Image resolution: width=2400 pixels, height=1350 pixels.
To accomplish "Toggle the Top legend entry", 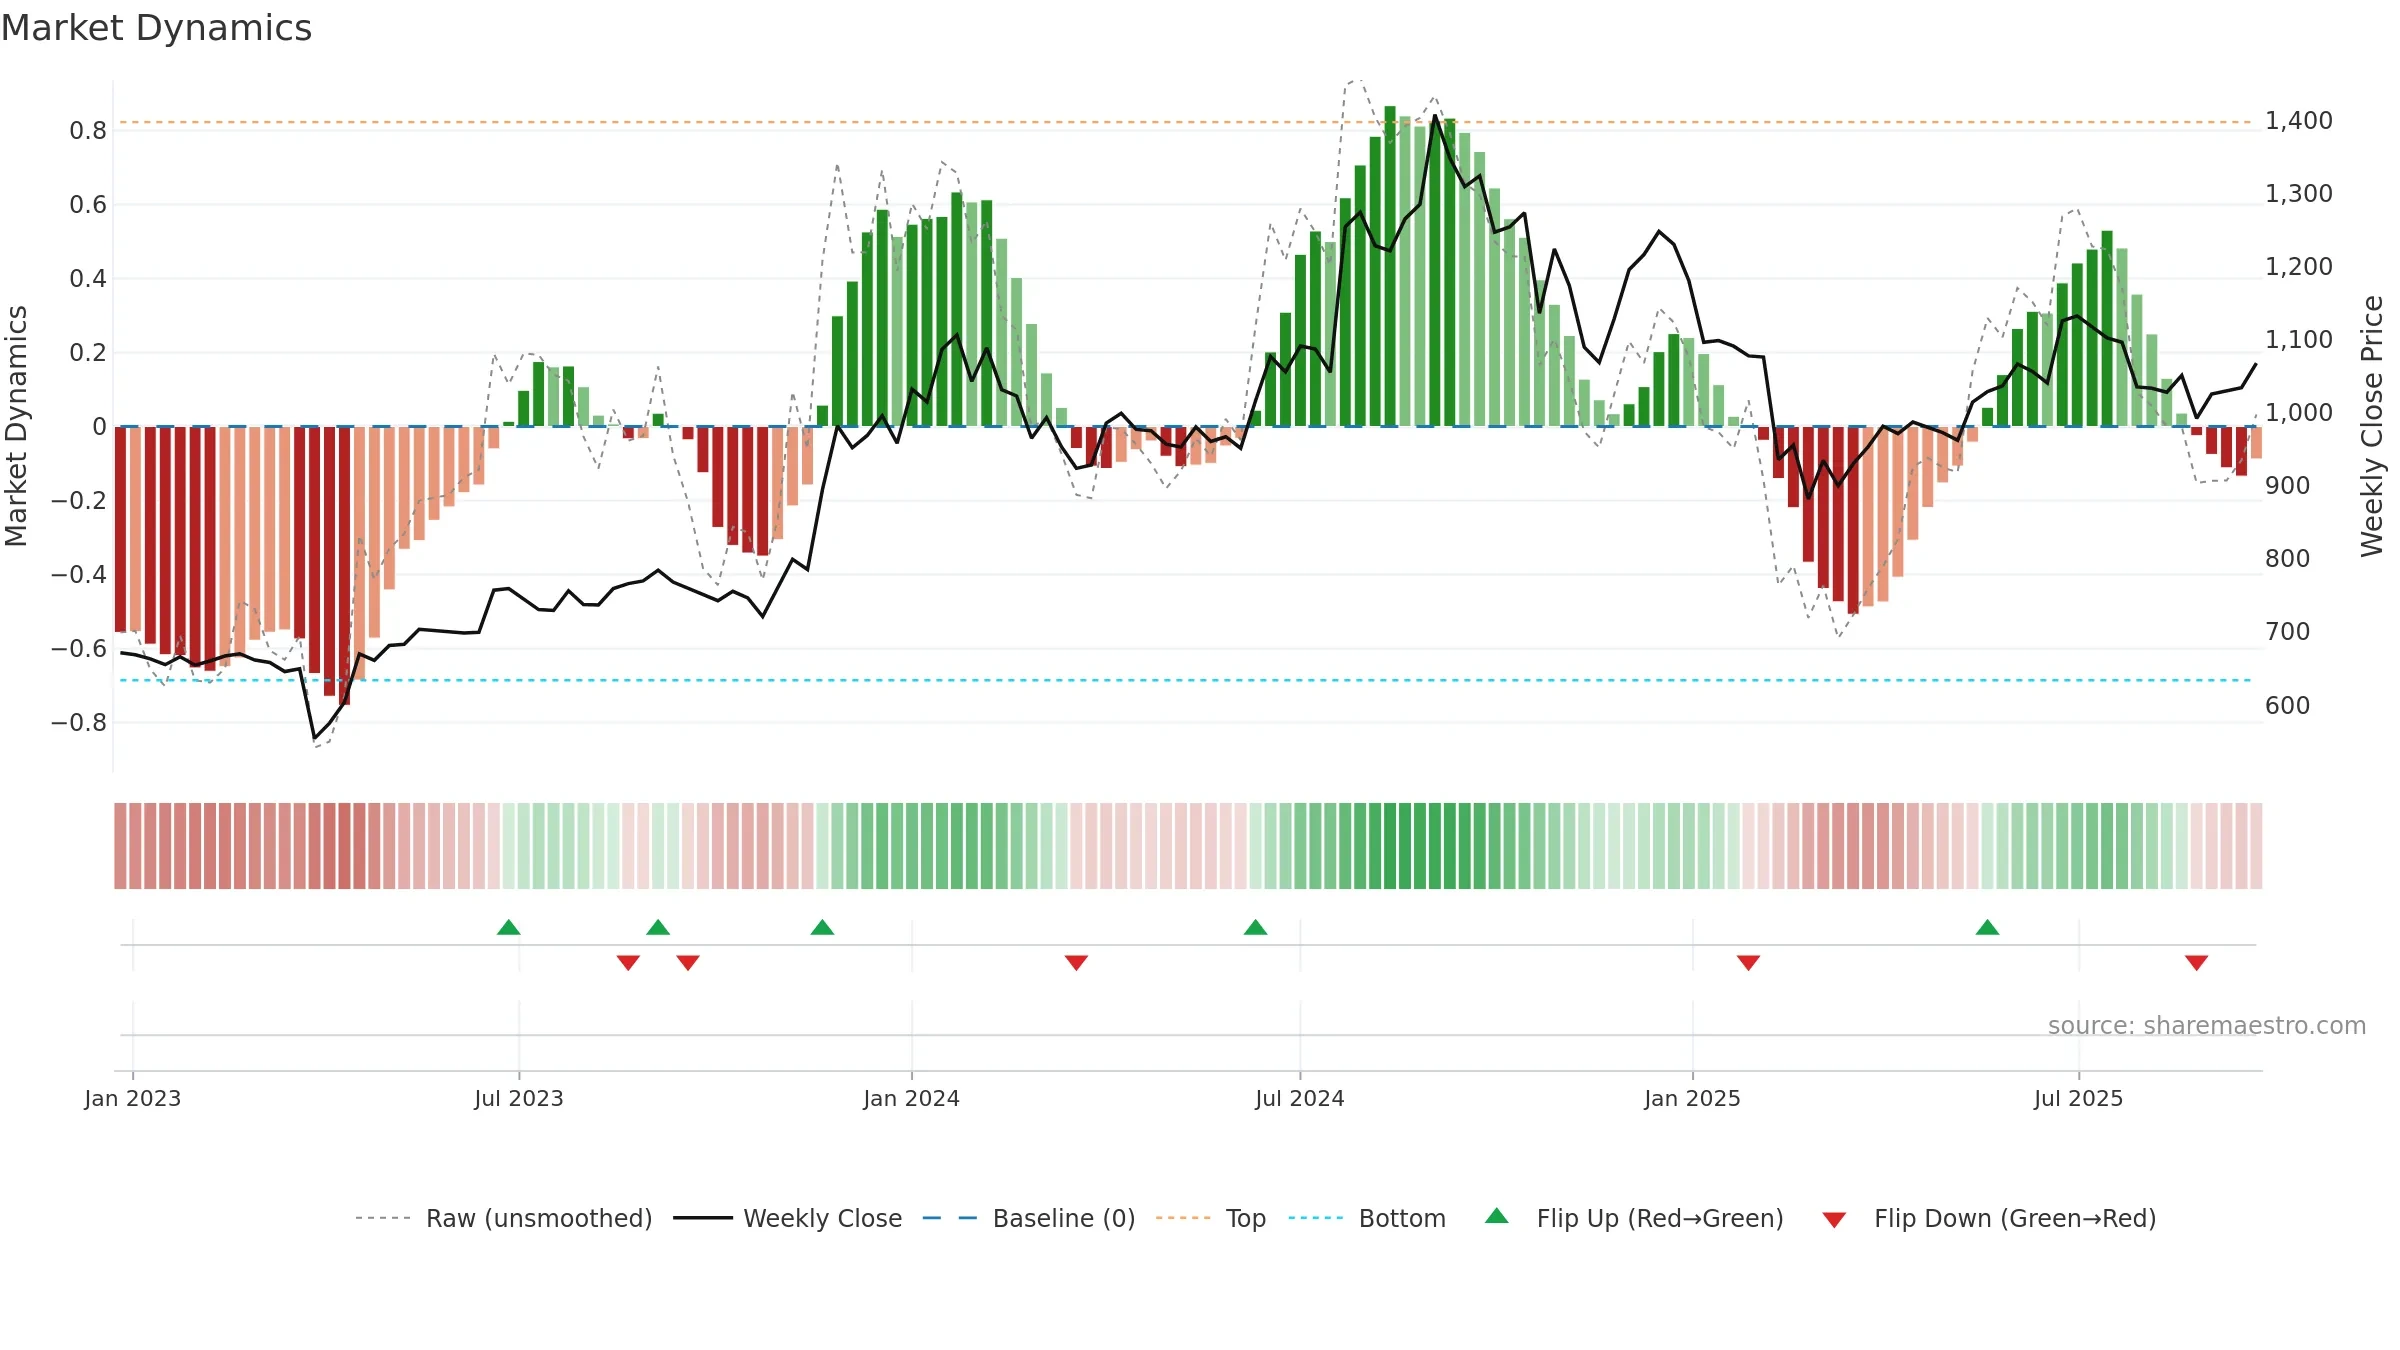I will [1211, 1218].
